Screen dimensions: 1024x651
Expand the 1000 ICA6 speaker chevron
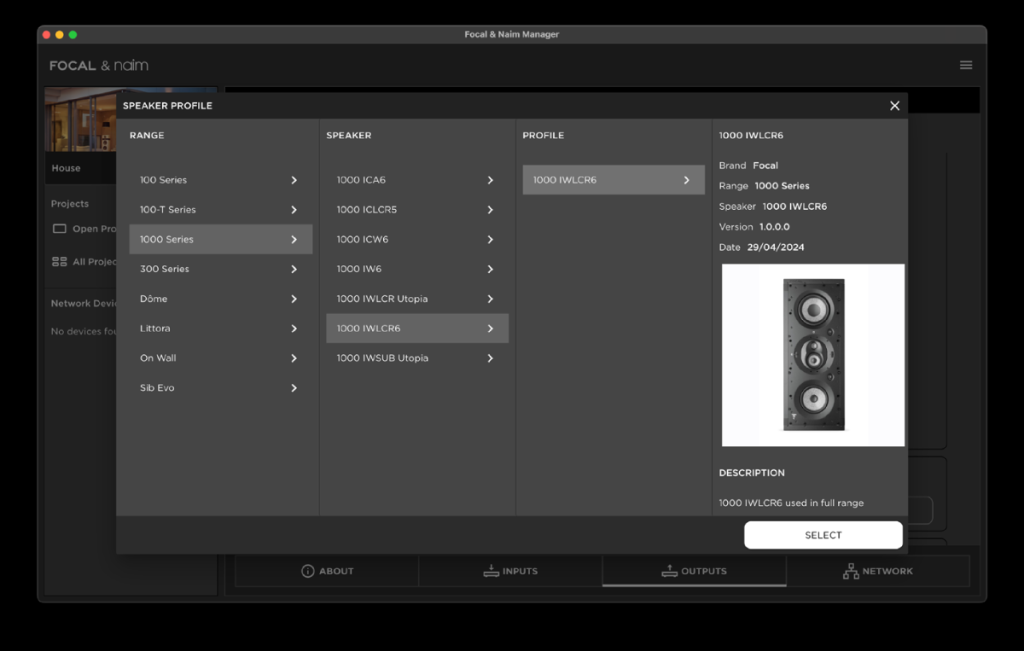(490, 180)
